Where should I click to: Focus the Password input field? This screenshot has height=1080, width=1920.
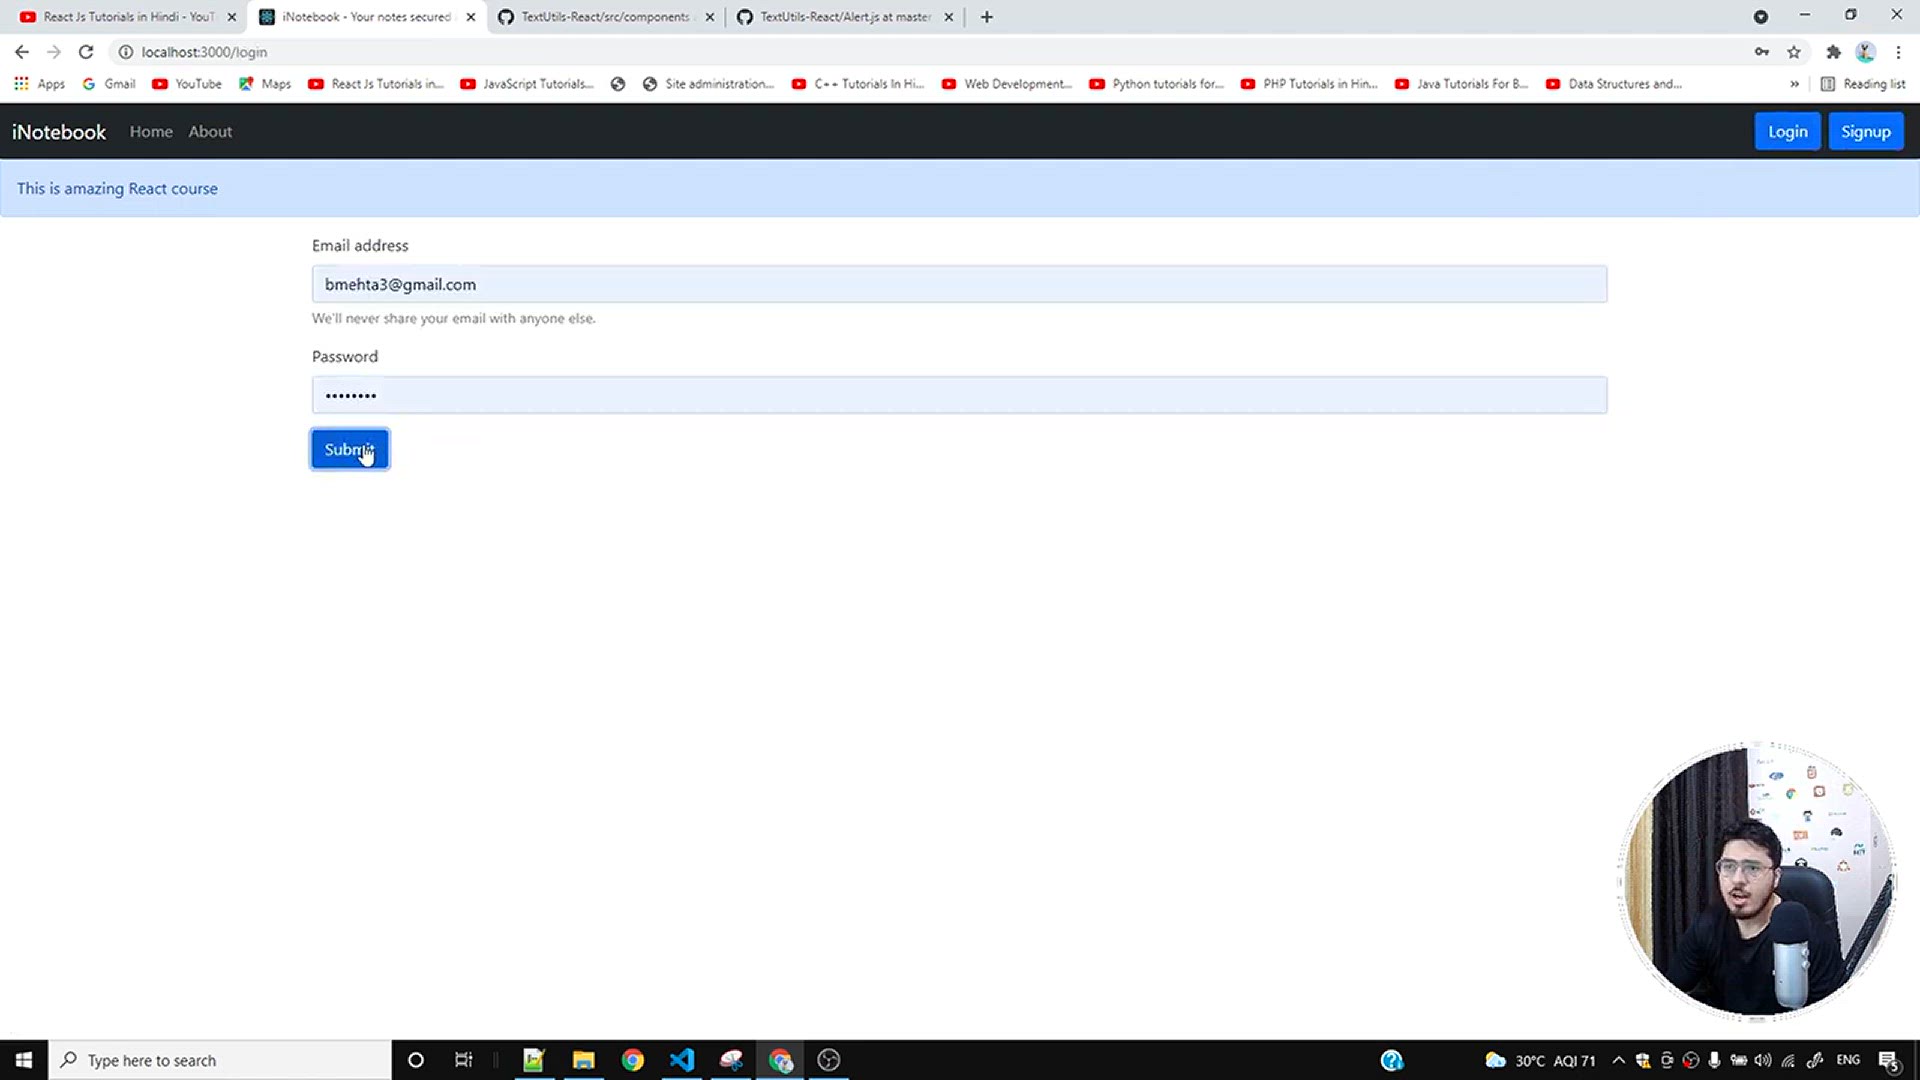(x=959, y=395)
